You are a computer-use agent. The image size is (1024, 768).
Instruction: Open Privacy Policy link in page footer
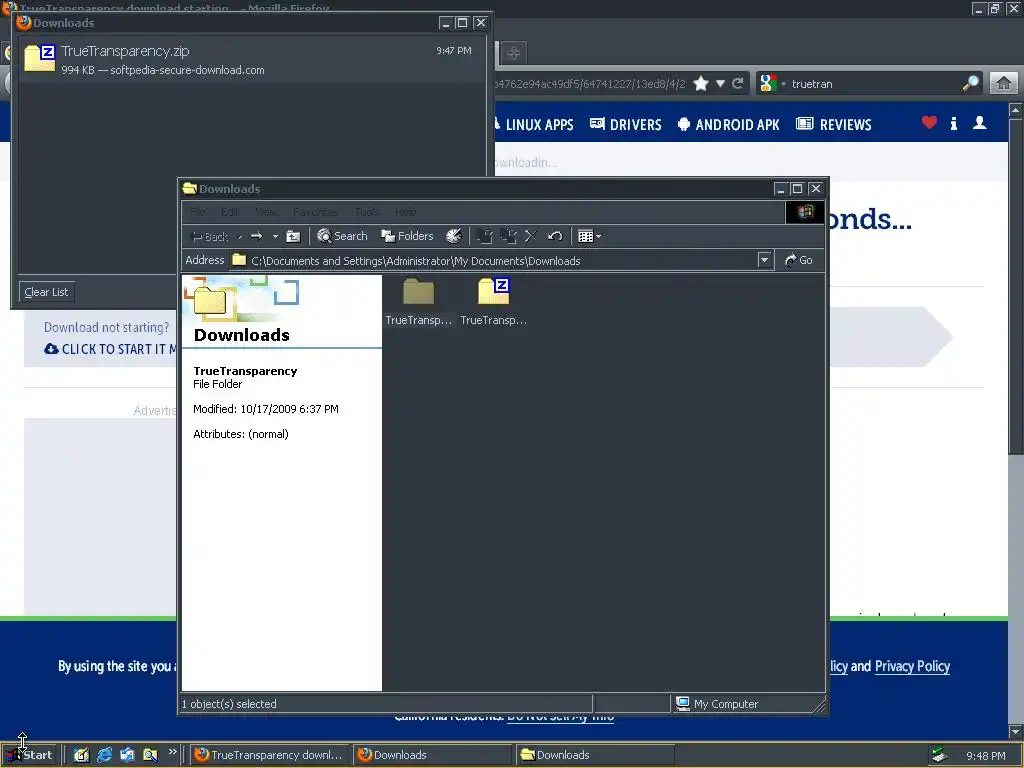pos(912,666)
